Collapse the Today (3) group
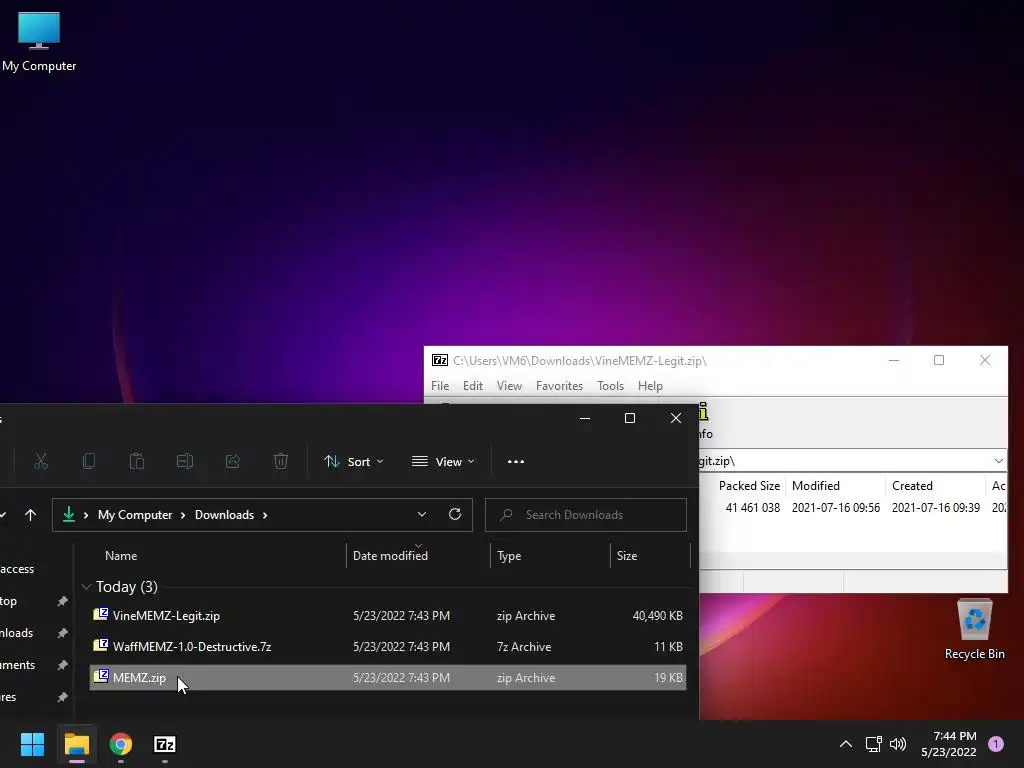The width and height of the screenshot is (1024, 768). point(86,587)
